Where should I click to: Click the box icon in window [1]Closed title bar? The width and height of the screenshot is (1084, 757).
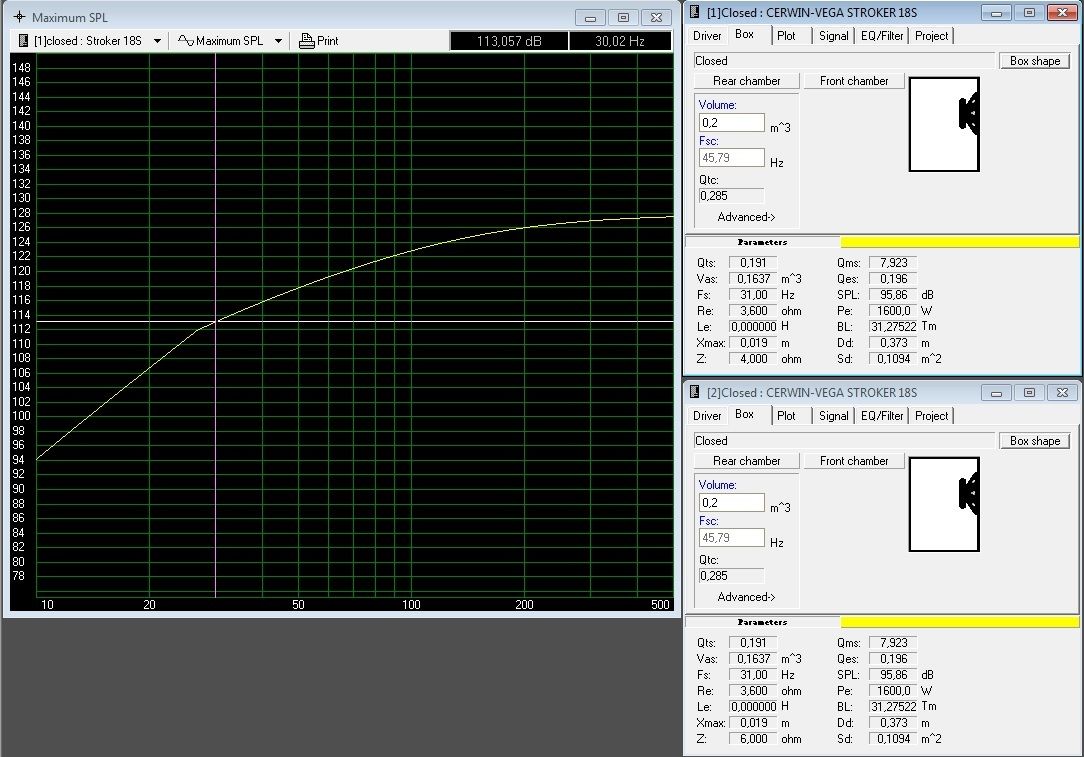[695, 12]
